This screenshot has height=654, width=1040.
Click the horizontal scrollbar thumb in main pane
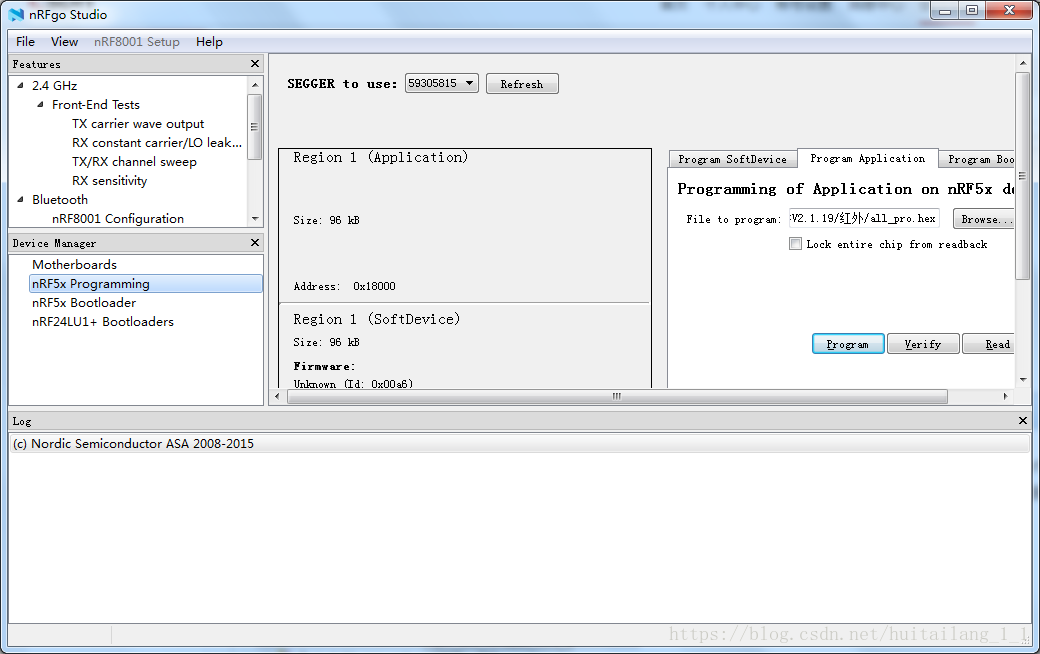(x=617, y=396)
